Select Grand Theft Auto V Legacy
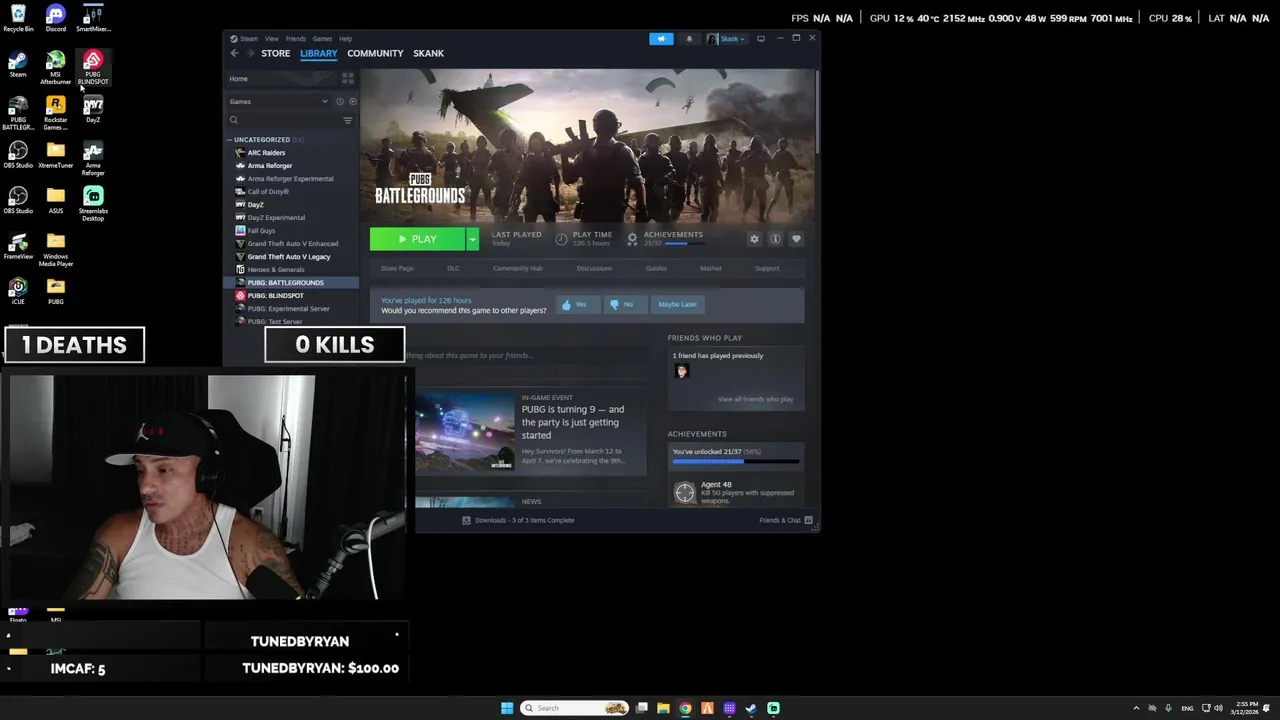Screen dimensions: 1280x720 coord(289,257)
